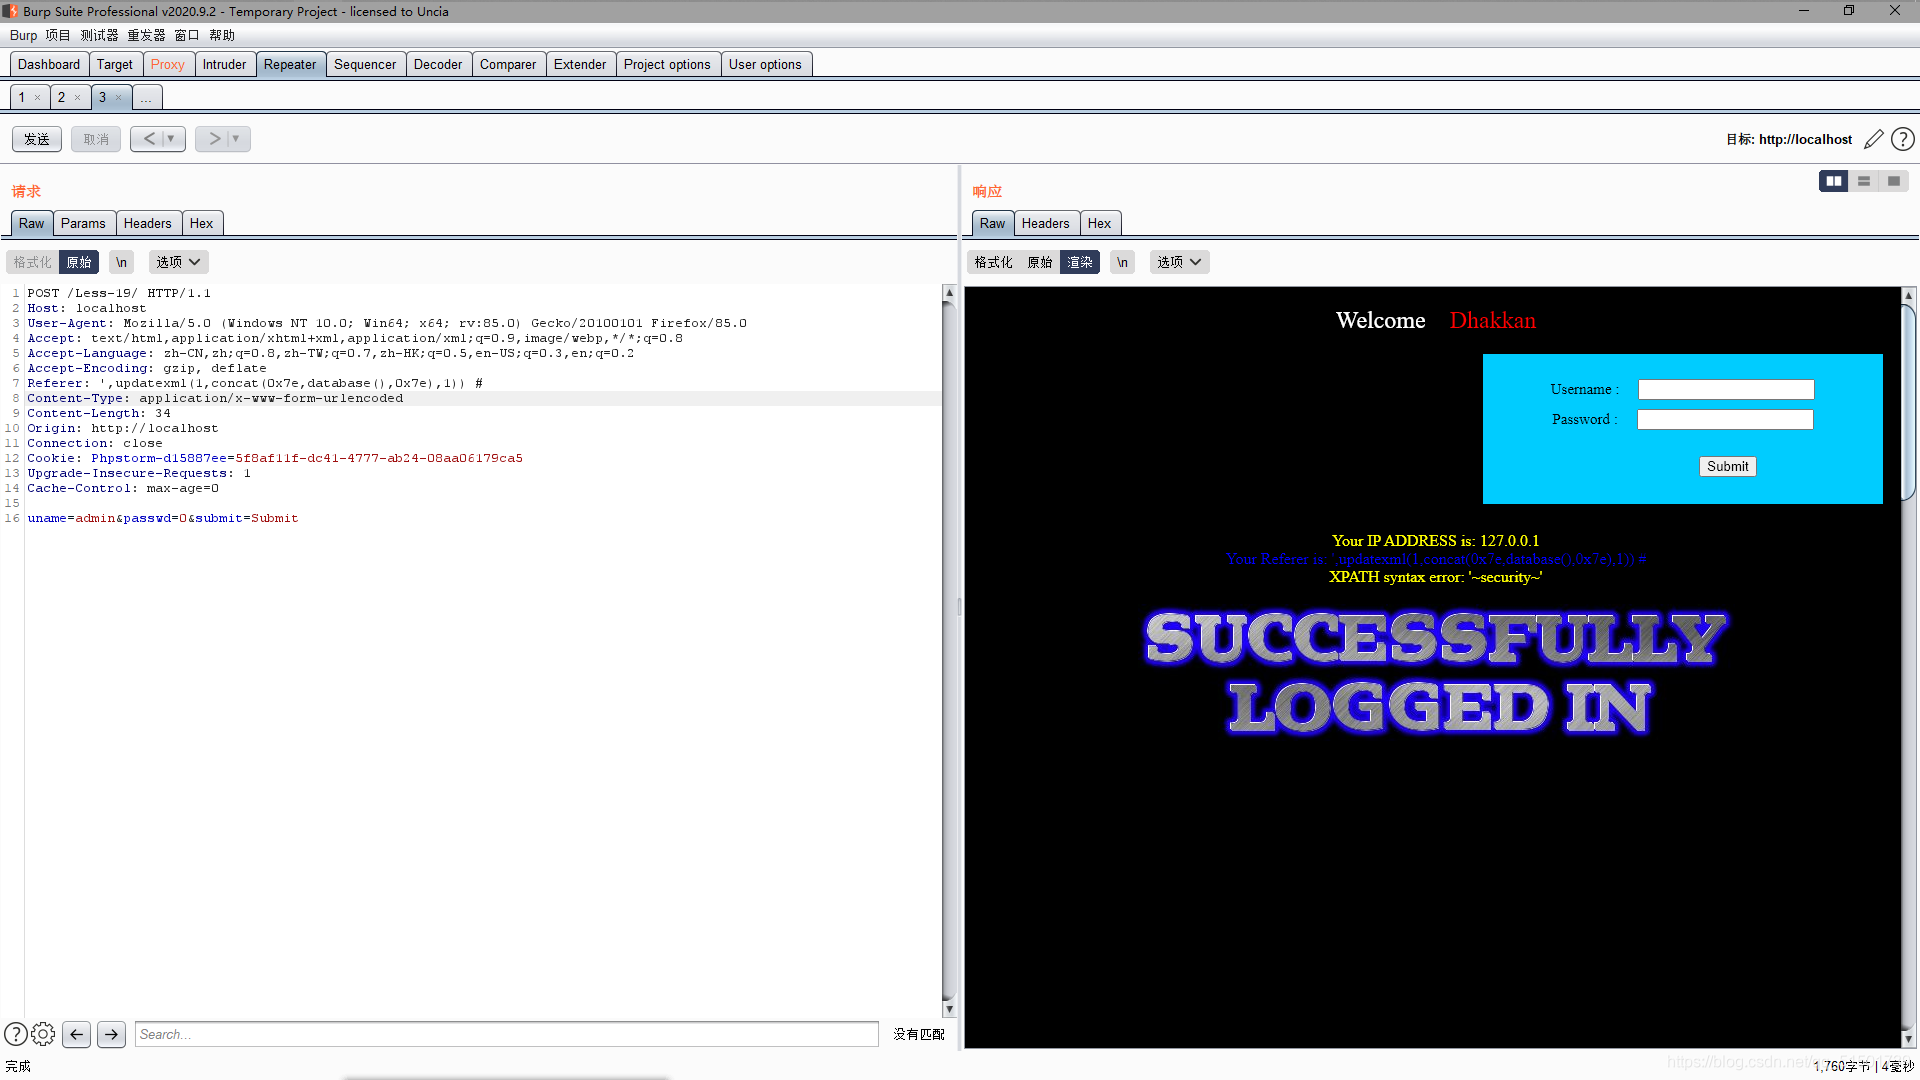Expand the request 选项 dropdown
The width and height of the screenshot is (1920, 1080).
[x=178, y=262]
